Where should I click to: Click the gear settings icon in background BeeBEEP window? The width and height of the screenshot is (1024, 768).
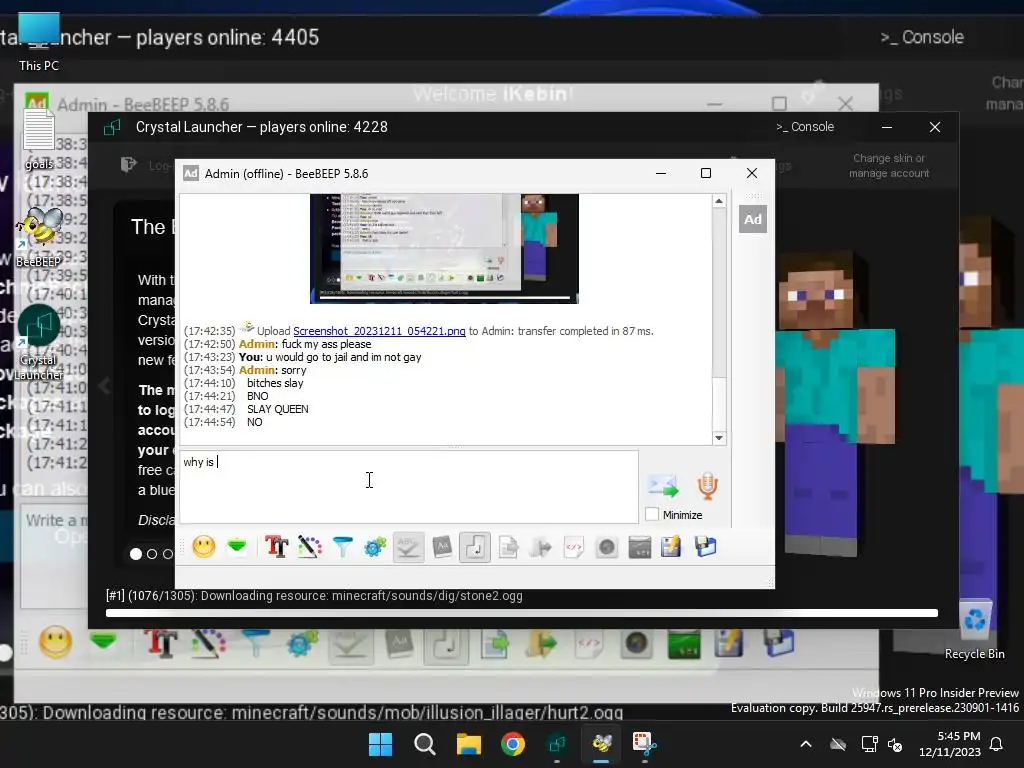(300, 642)
